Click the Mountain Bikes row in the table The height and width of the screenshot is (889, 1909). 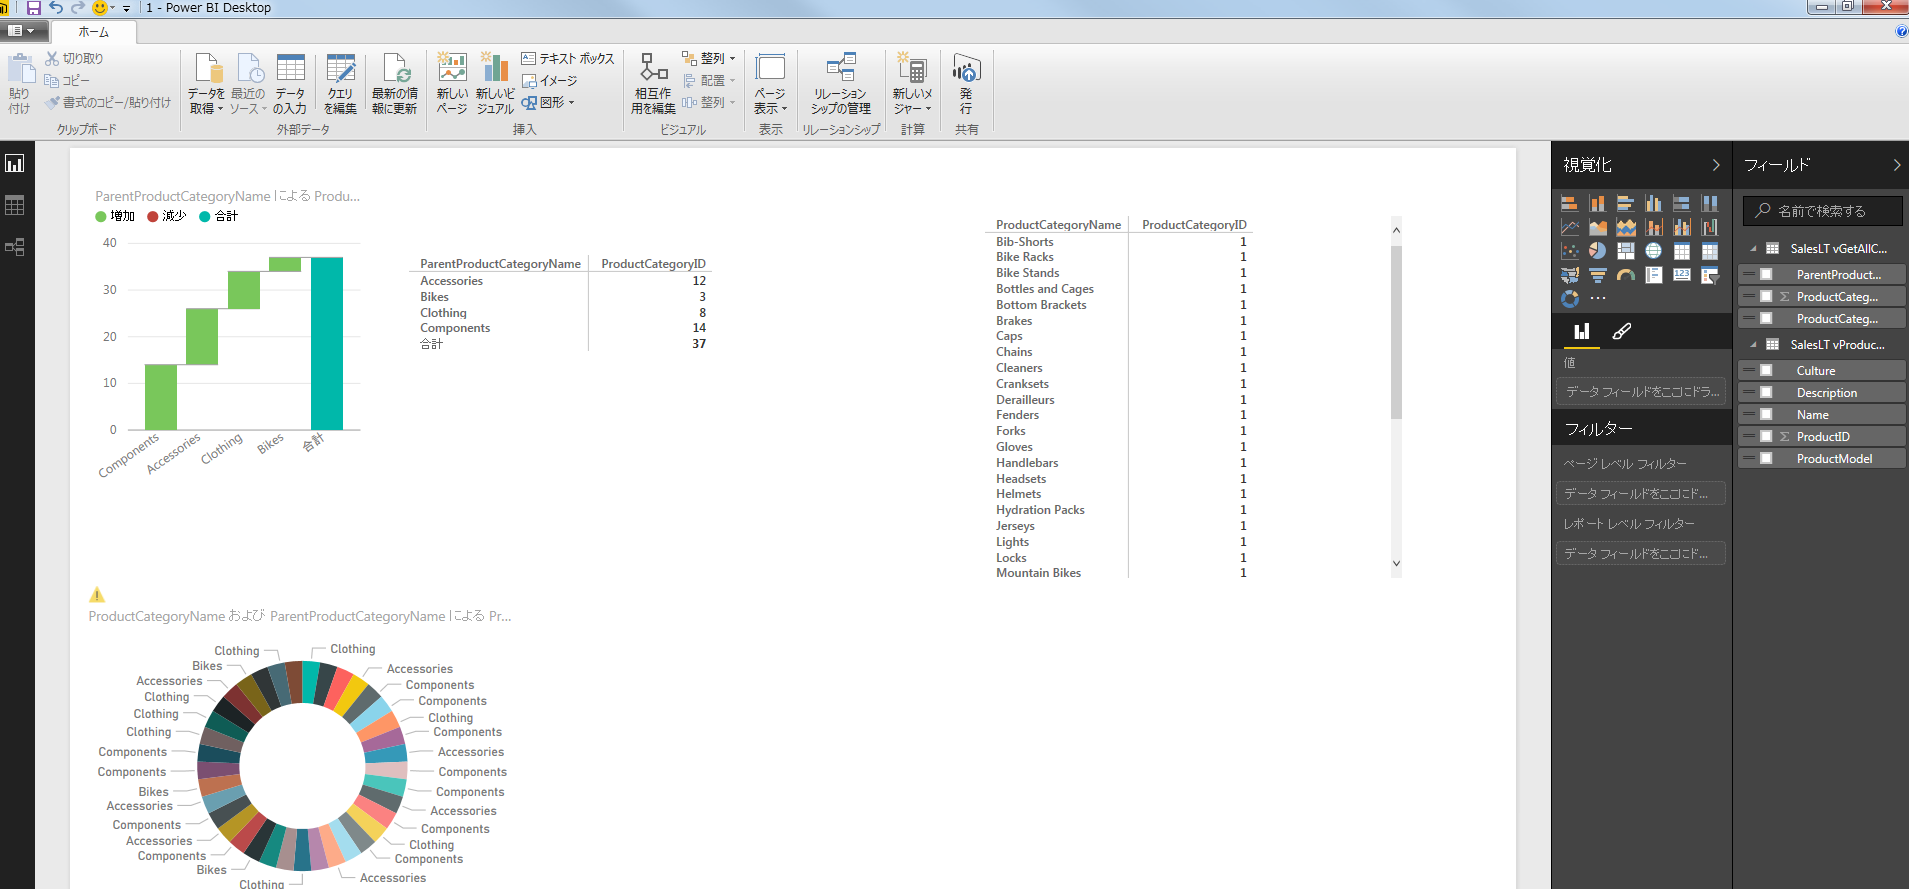coord(1121,573)
